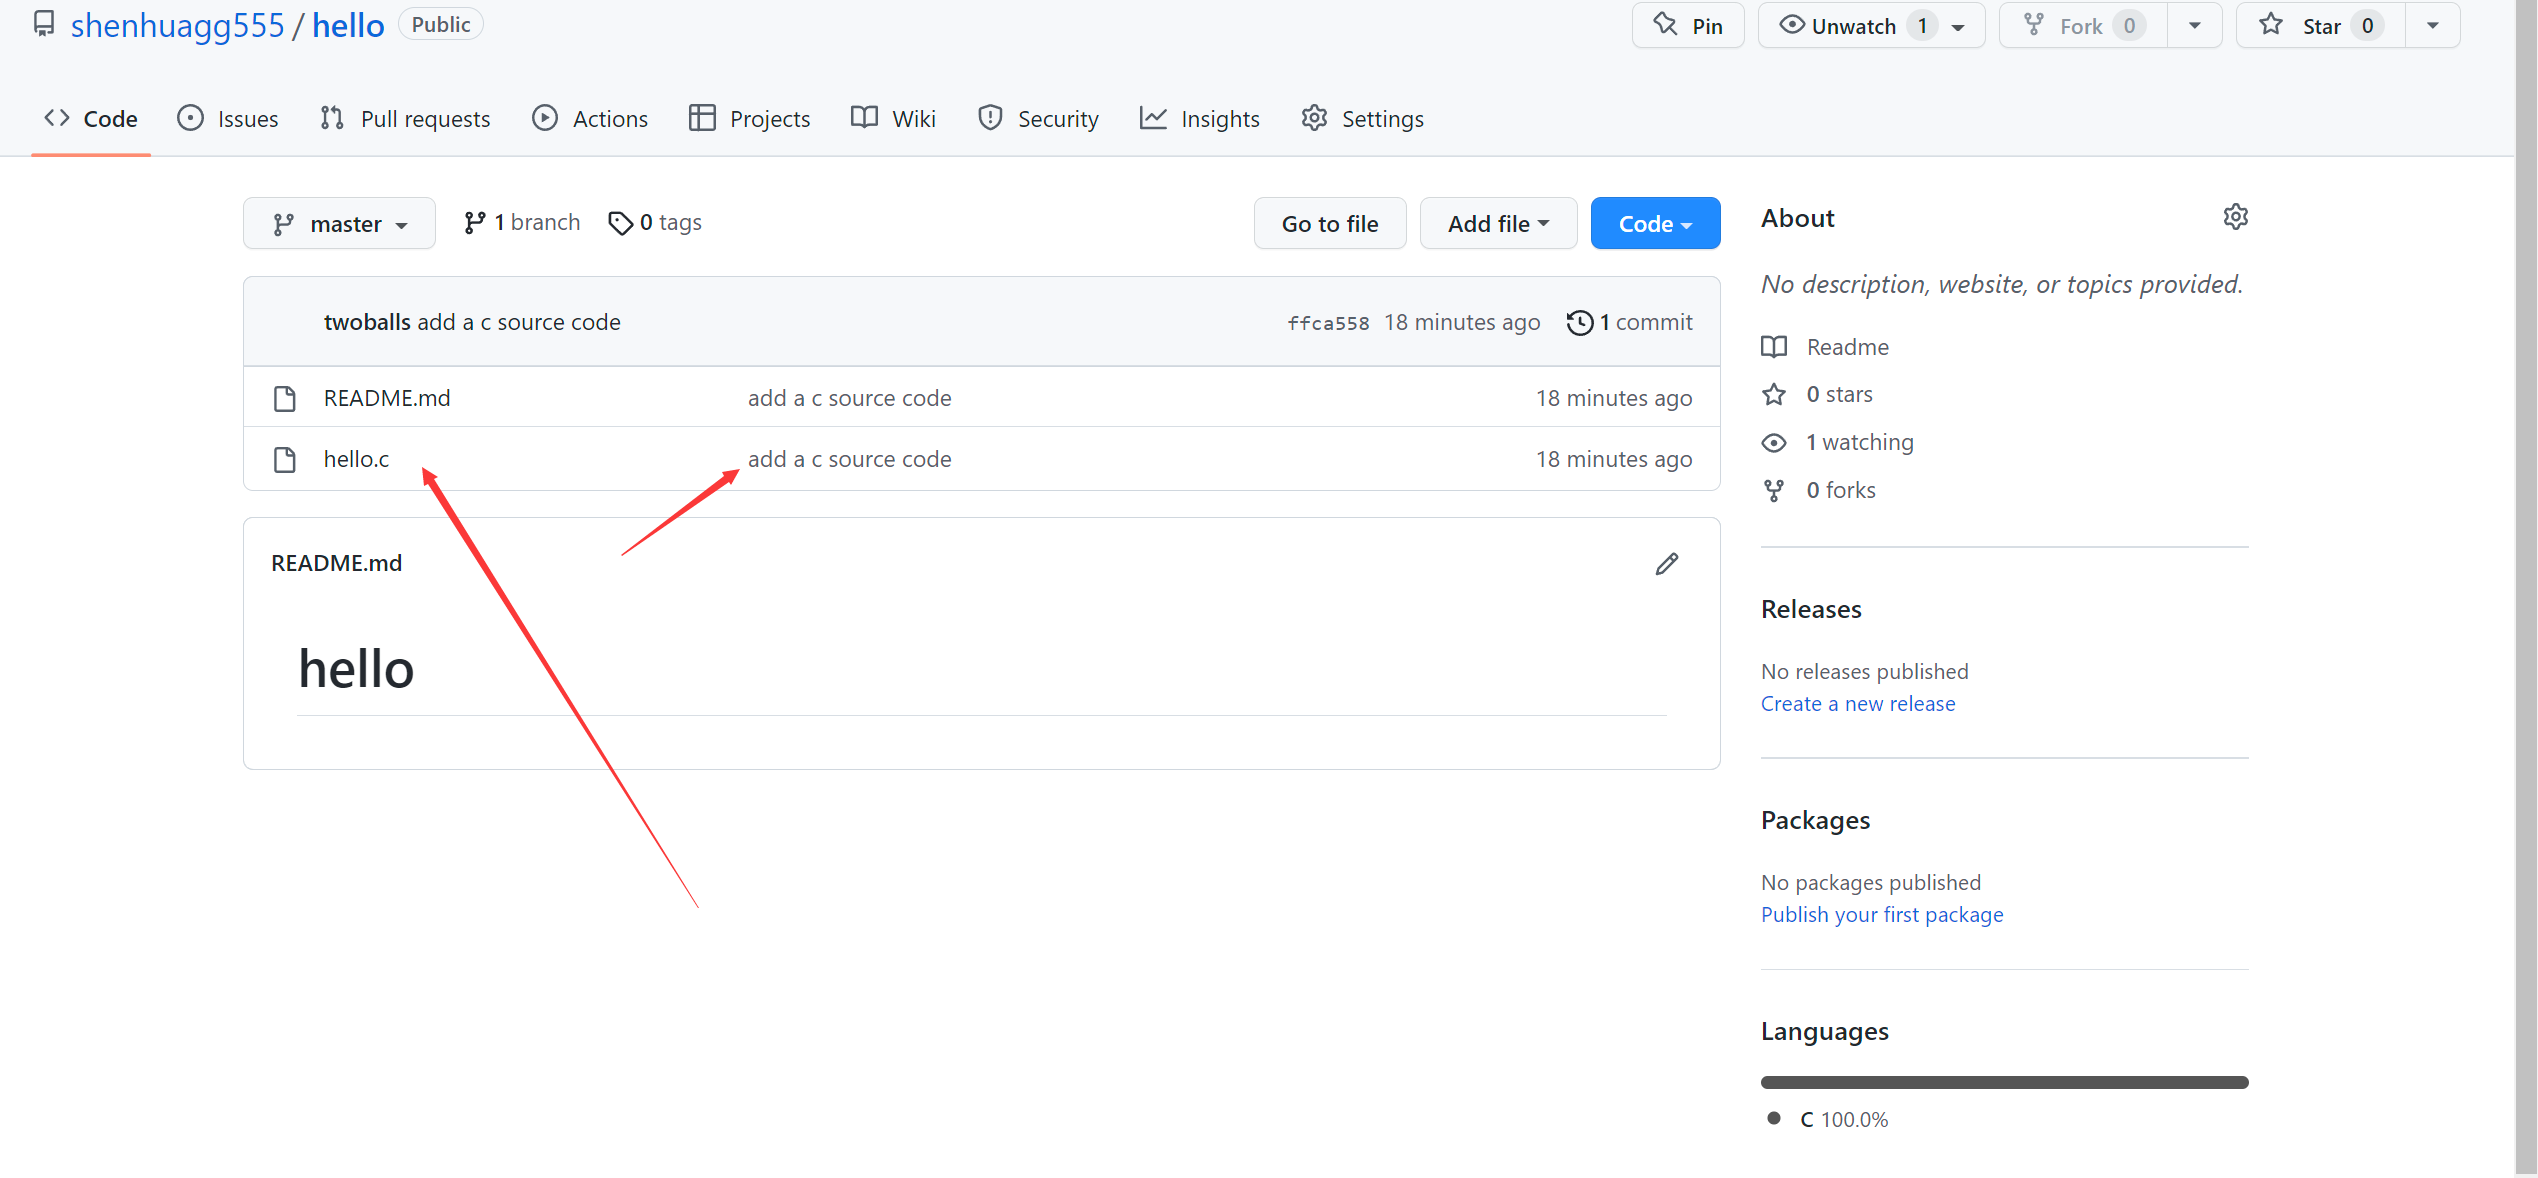The height and width of the screenshot is (1178, 2538).
Task: Click the file icon beside README.md
Action: pyautogui.click(x=285, y=398)
